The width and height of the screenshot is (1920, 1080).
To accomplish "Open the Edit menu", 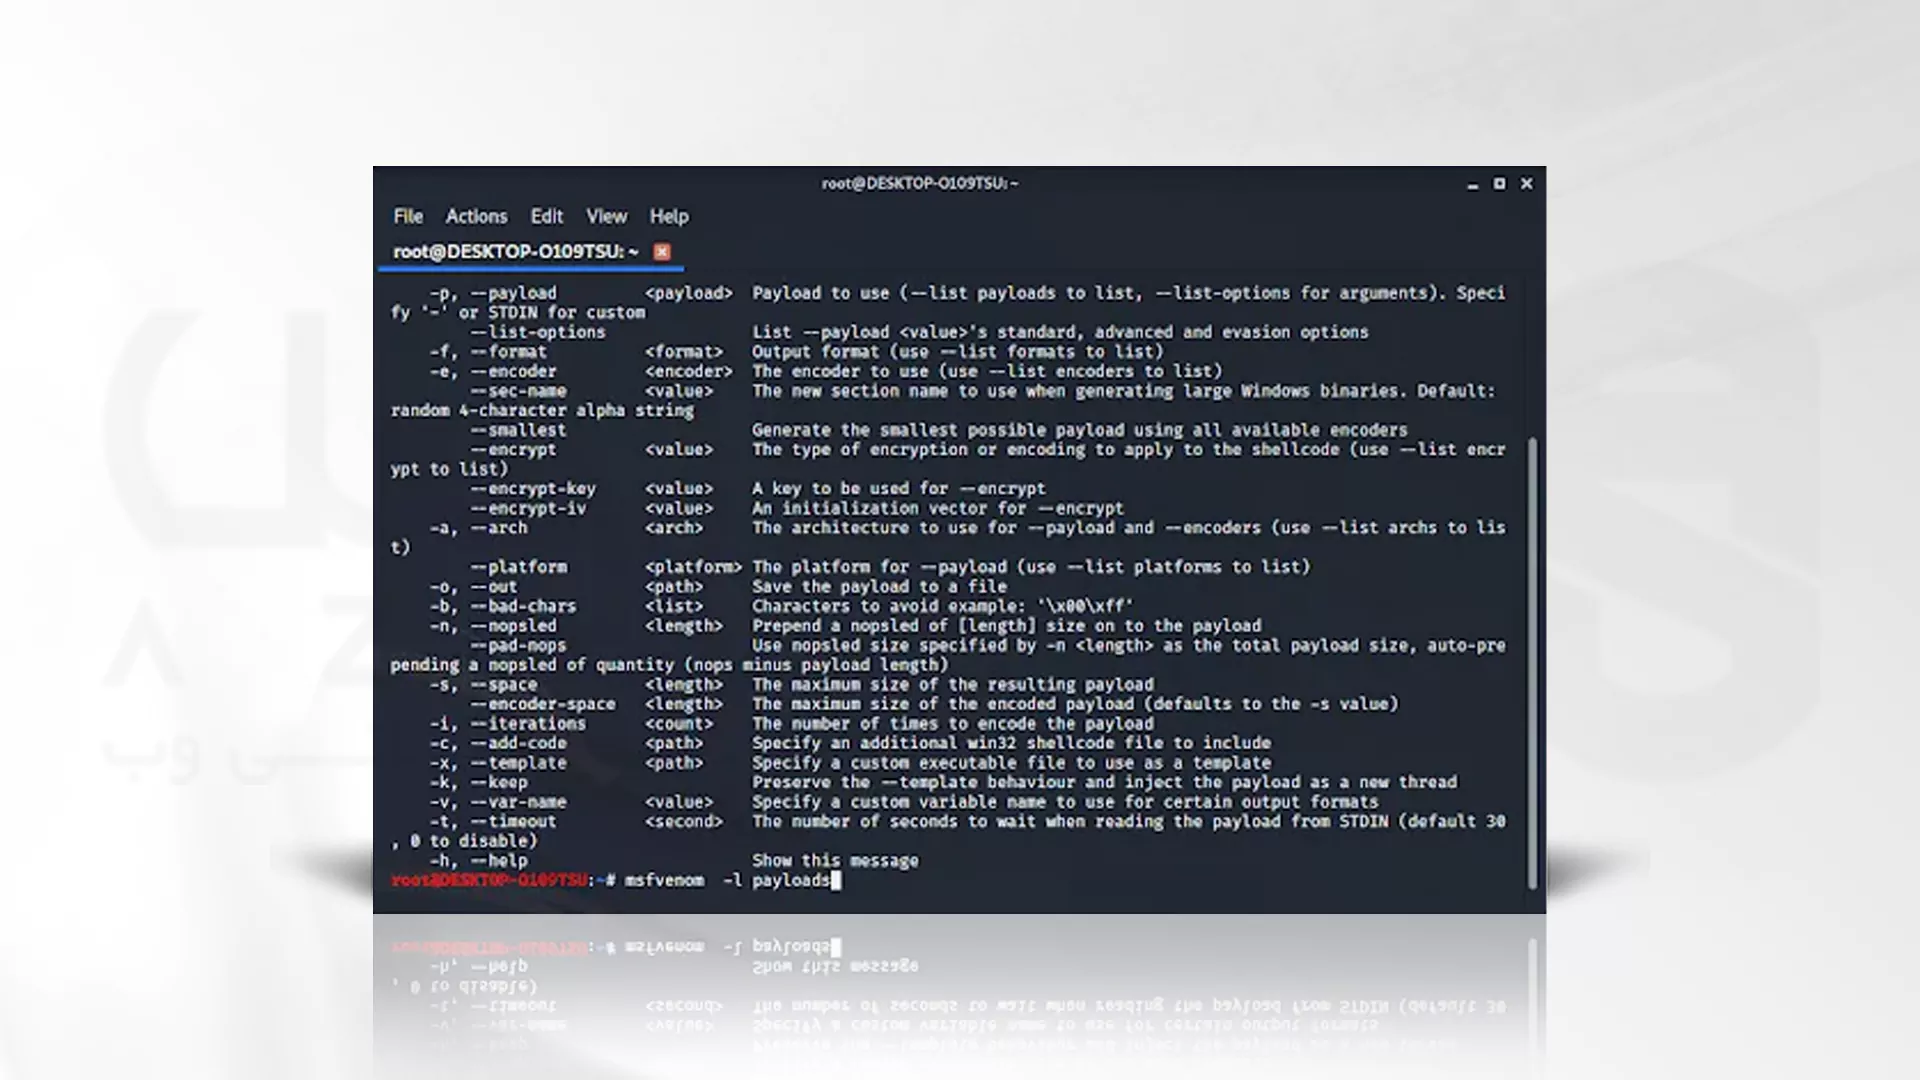I will coord(546,216).
